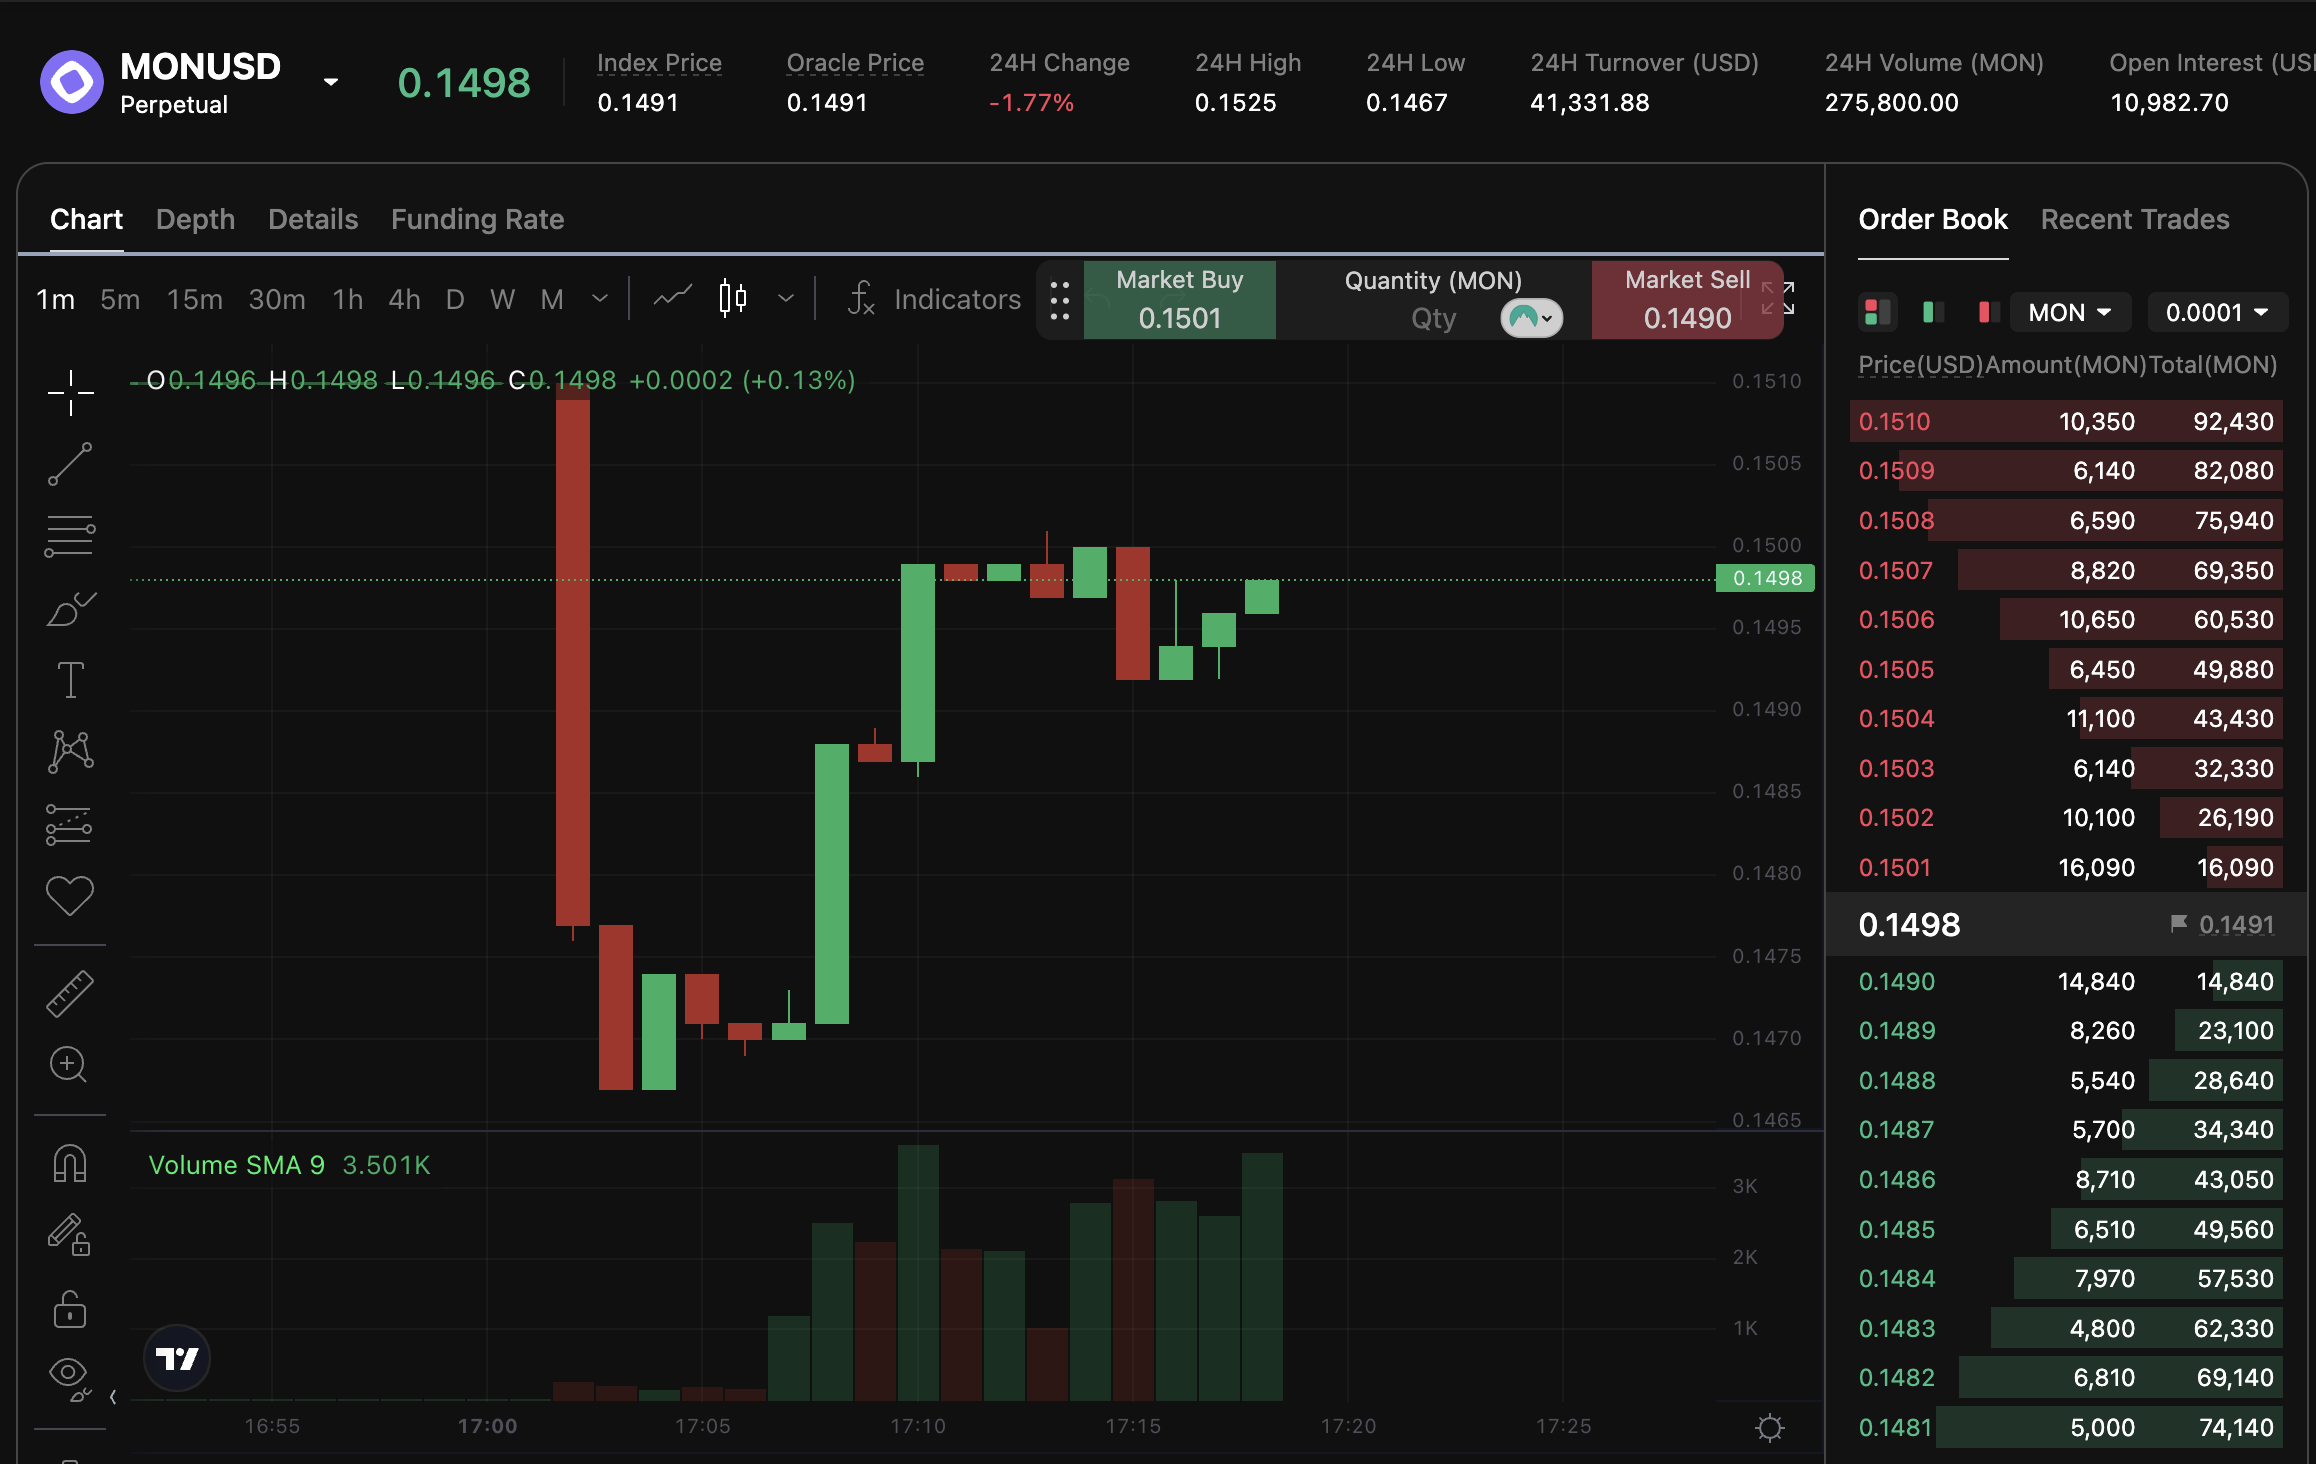The width and height of the screenshot is (2316, 1464).
Task: Open the 0.0001 price precision dropdown
Action: click(2215, 313)
